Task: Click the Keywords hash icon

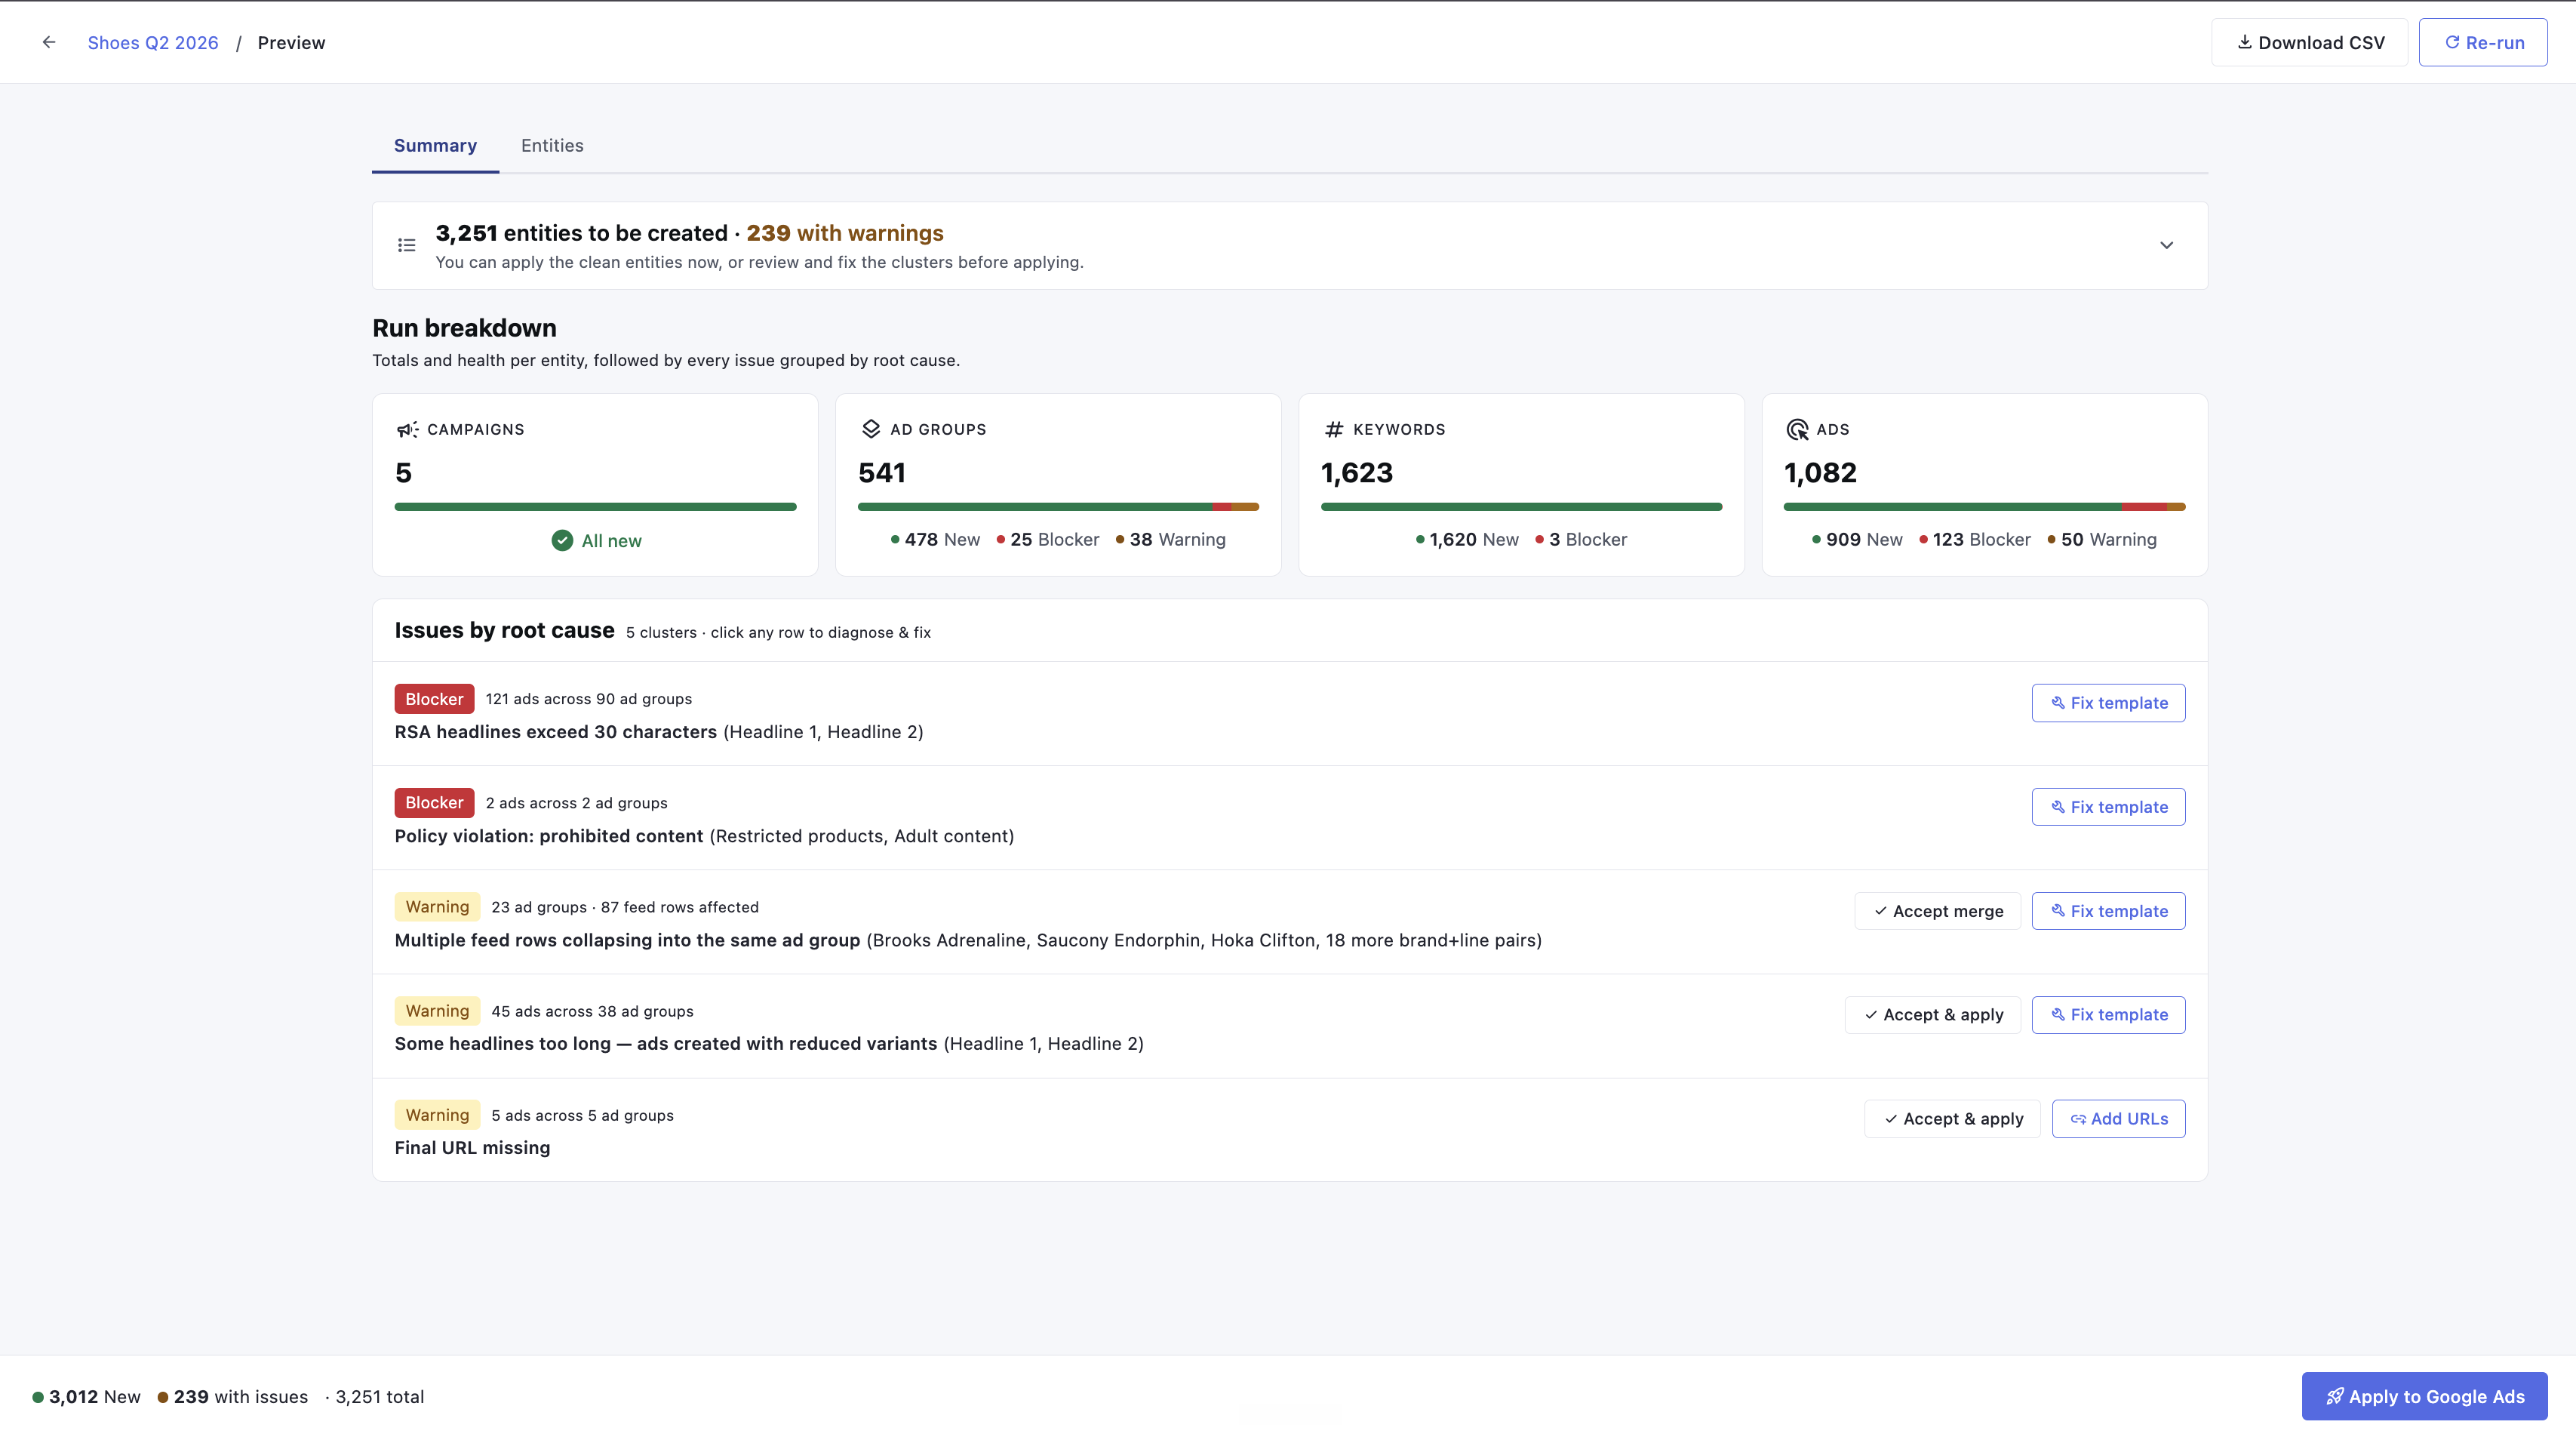Action: click(1333, 429)
